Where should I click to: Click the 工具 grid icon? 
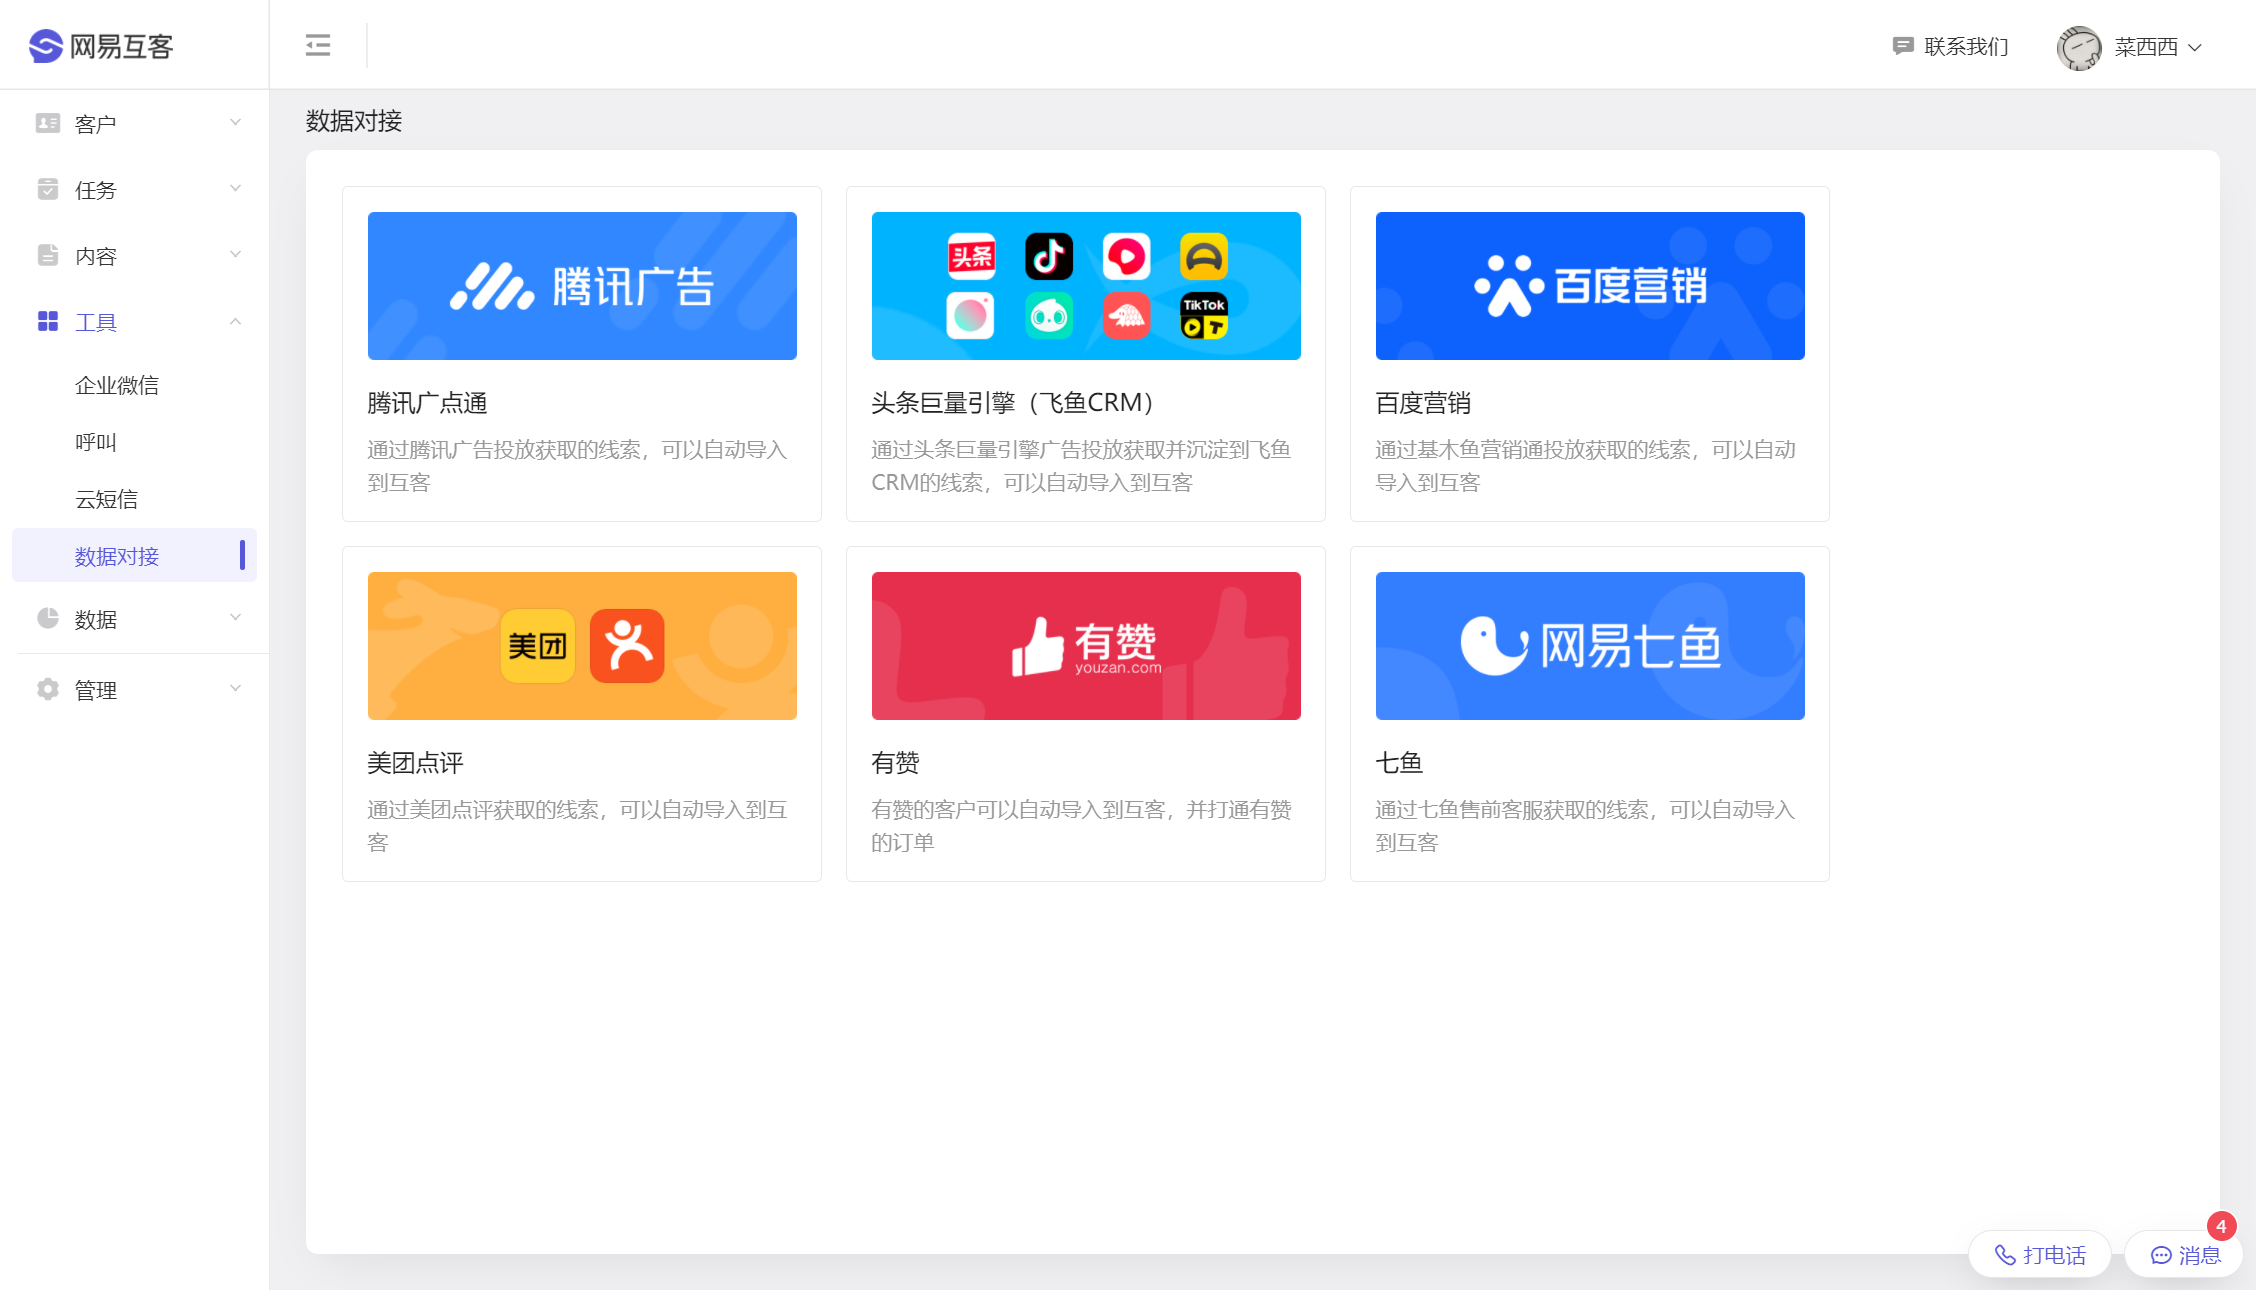coord(48,321)
